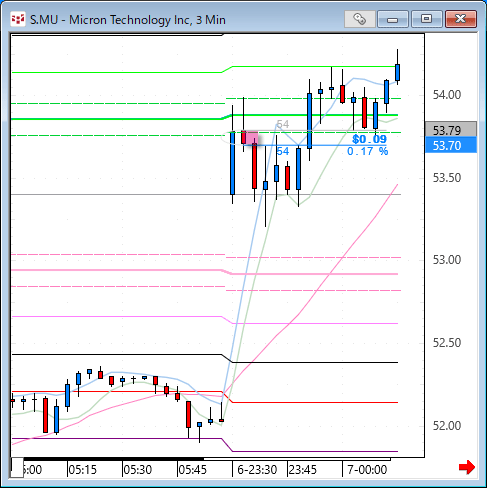Click the chart link chain icon
The width and height of the screenshot is (487, 488).
(359, 19)
